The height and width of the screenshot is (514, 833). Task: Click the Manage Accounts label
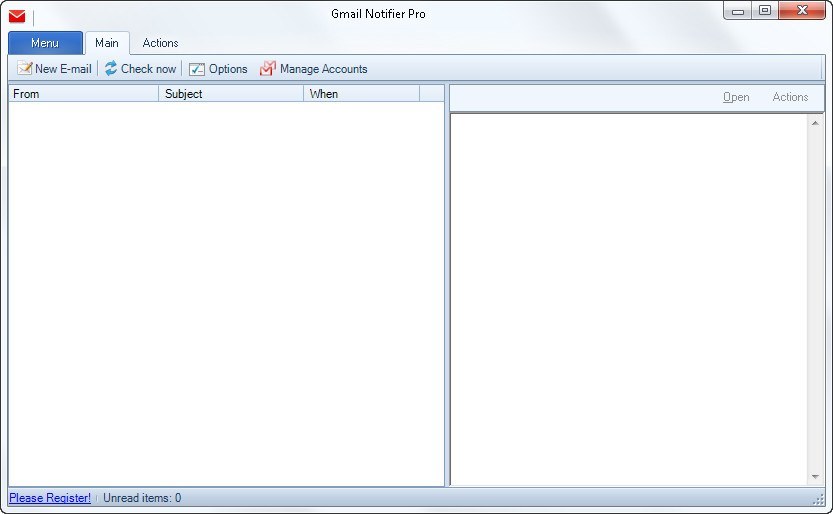[324, 69]
